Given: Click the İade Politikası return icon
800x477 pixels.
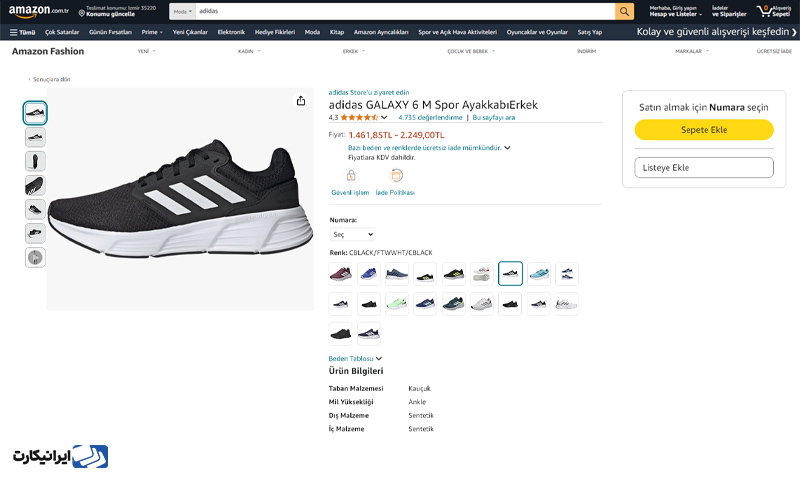Looking at the screenshot, I should [396, 175].
